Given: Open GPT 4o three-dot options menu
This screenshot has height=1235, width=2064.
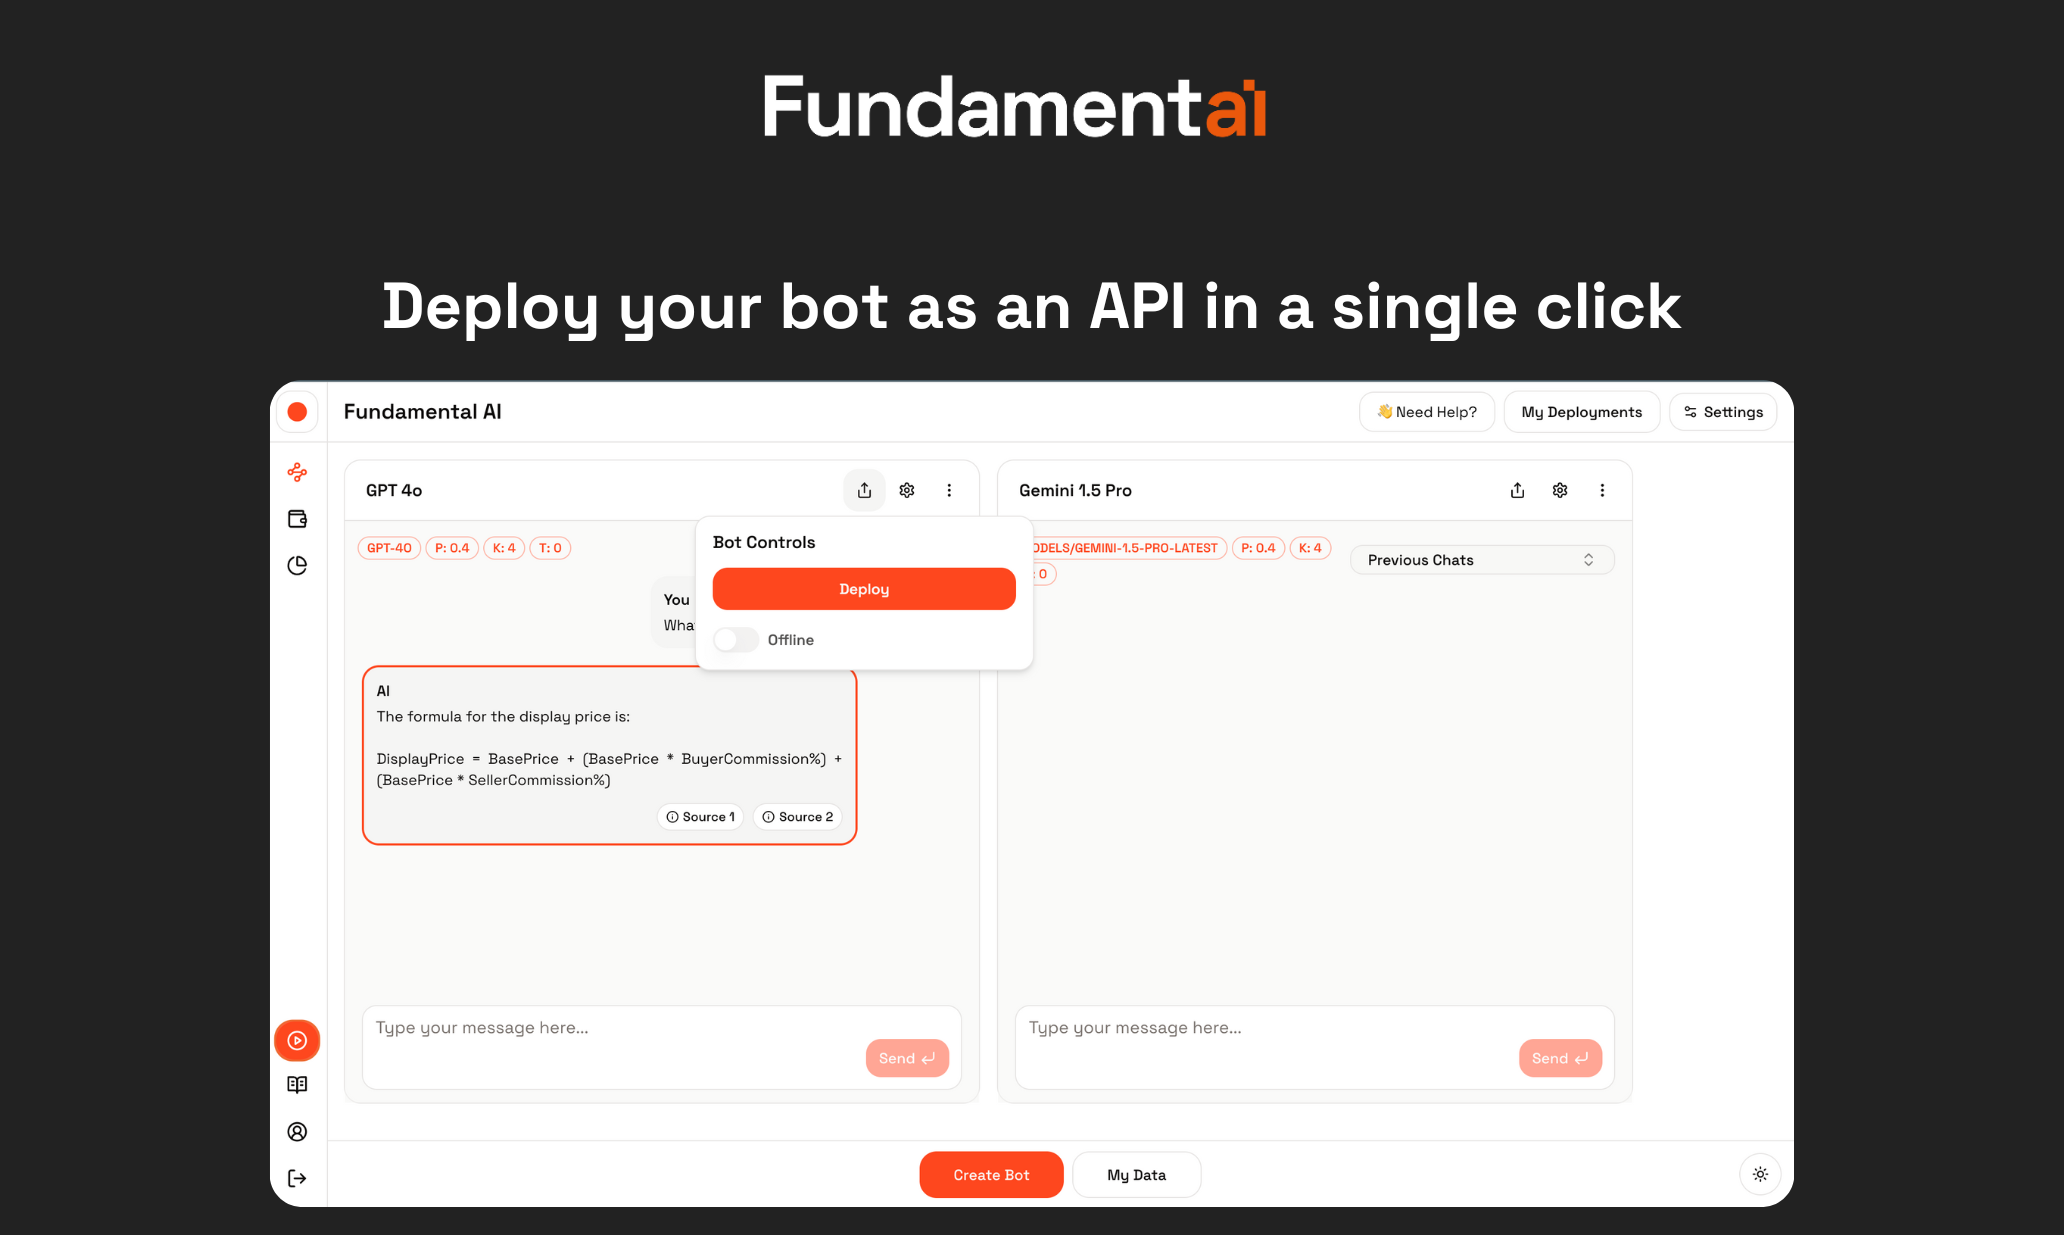Looking at the screenshot, I should point(949,490).
